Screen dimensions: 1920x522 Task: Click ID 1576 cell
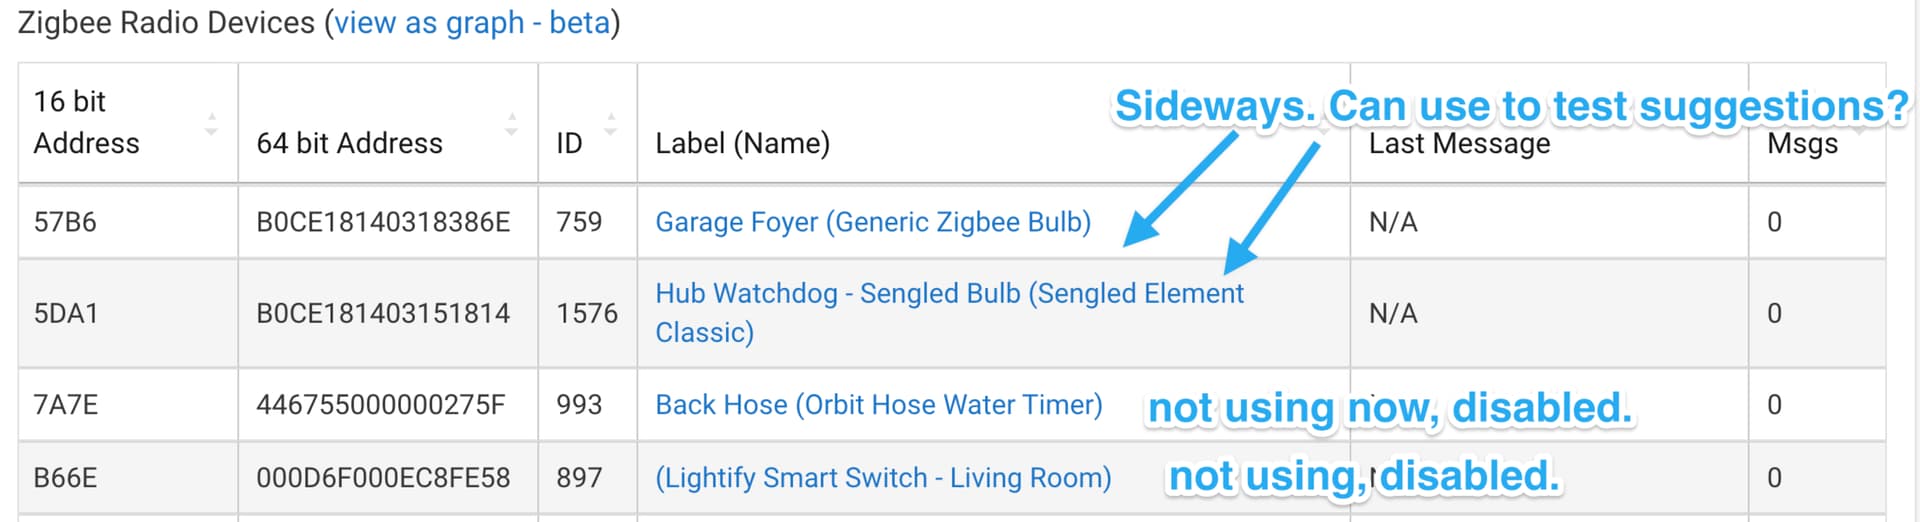coord(587,313)
